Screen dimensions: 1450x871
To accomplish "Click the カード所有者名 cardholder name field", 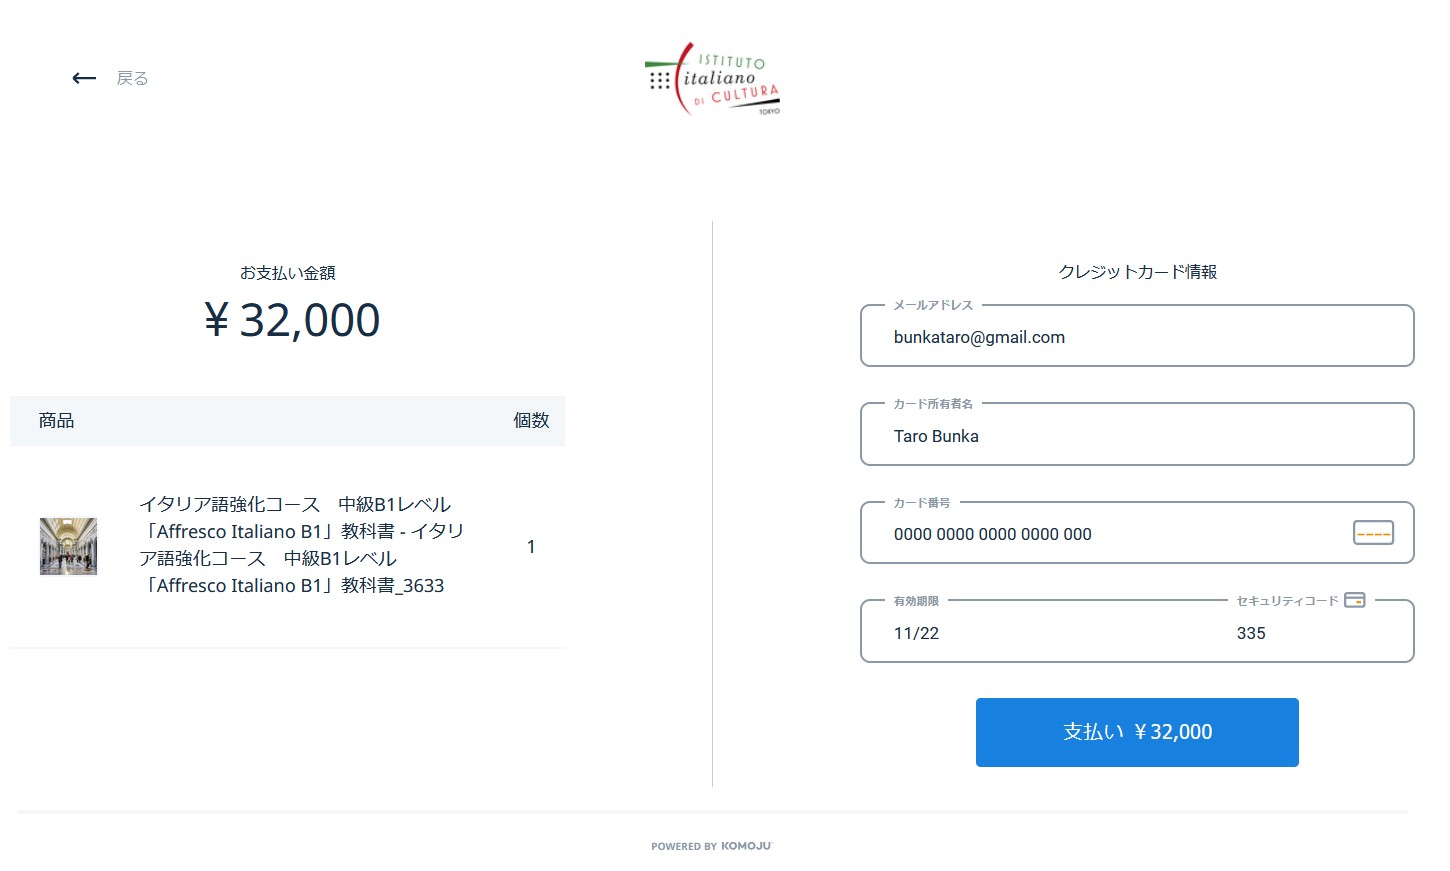I will [1136, 436].
